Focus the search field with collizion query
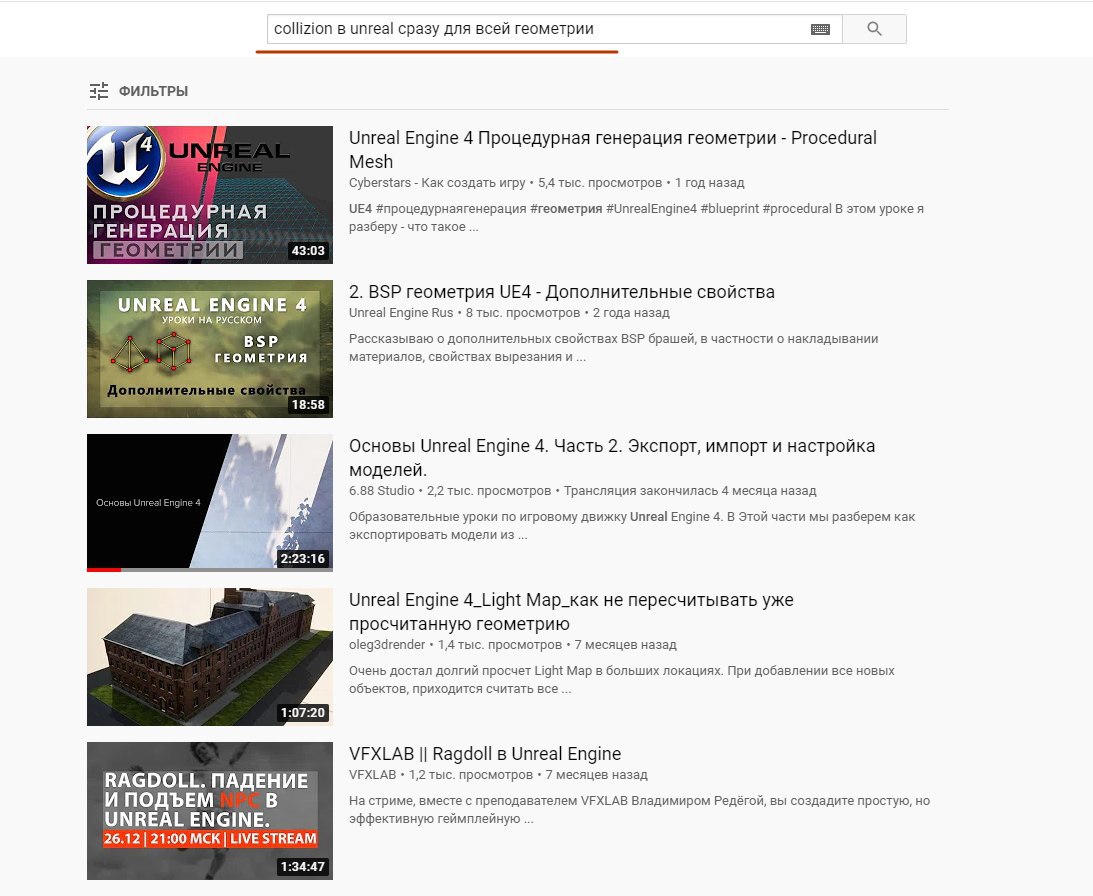 (x=554, y=29)
